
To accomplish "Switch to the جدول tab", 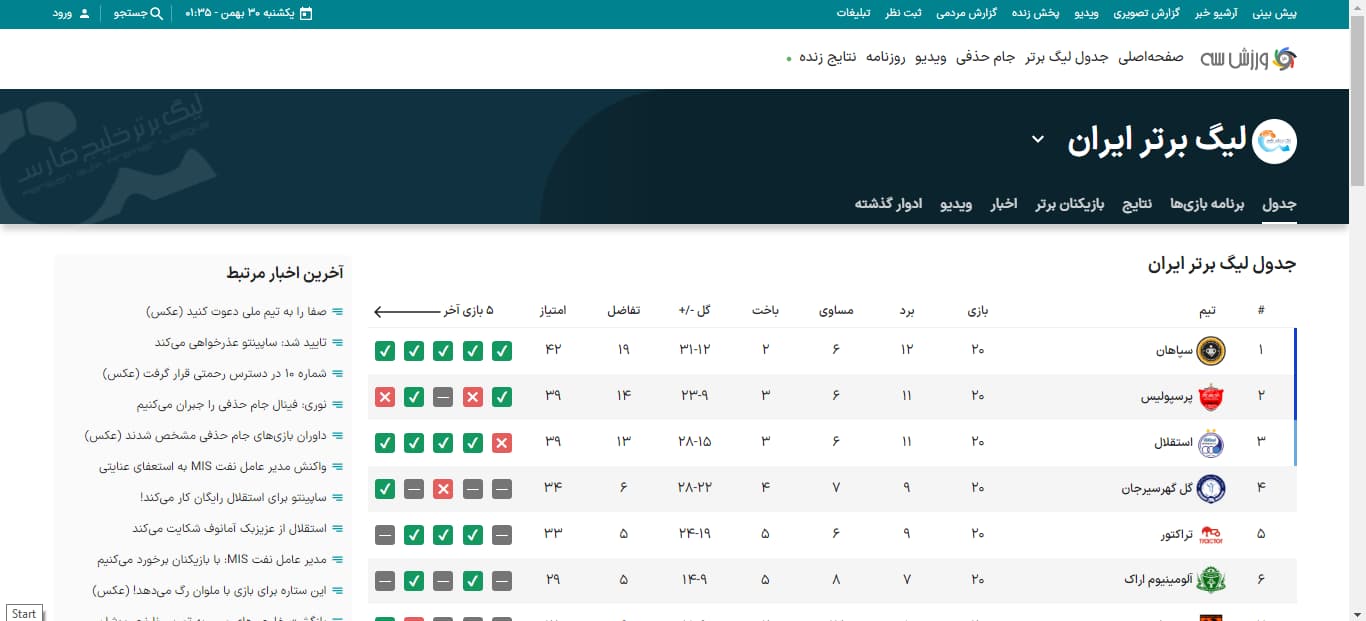I will tap(1279, 204).
